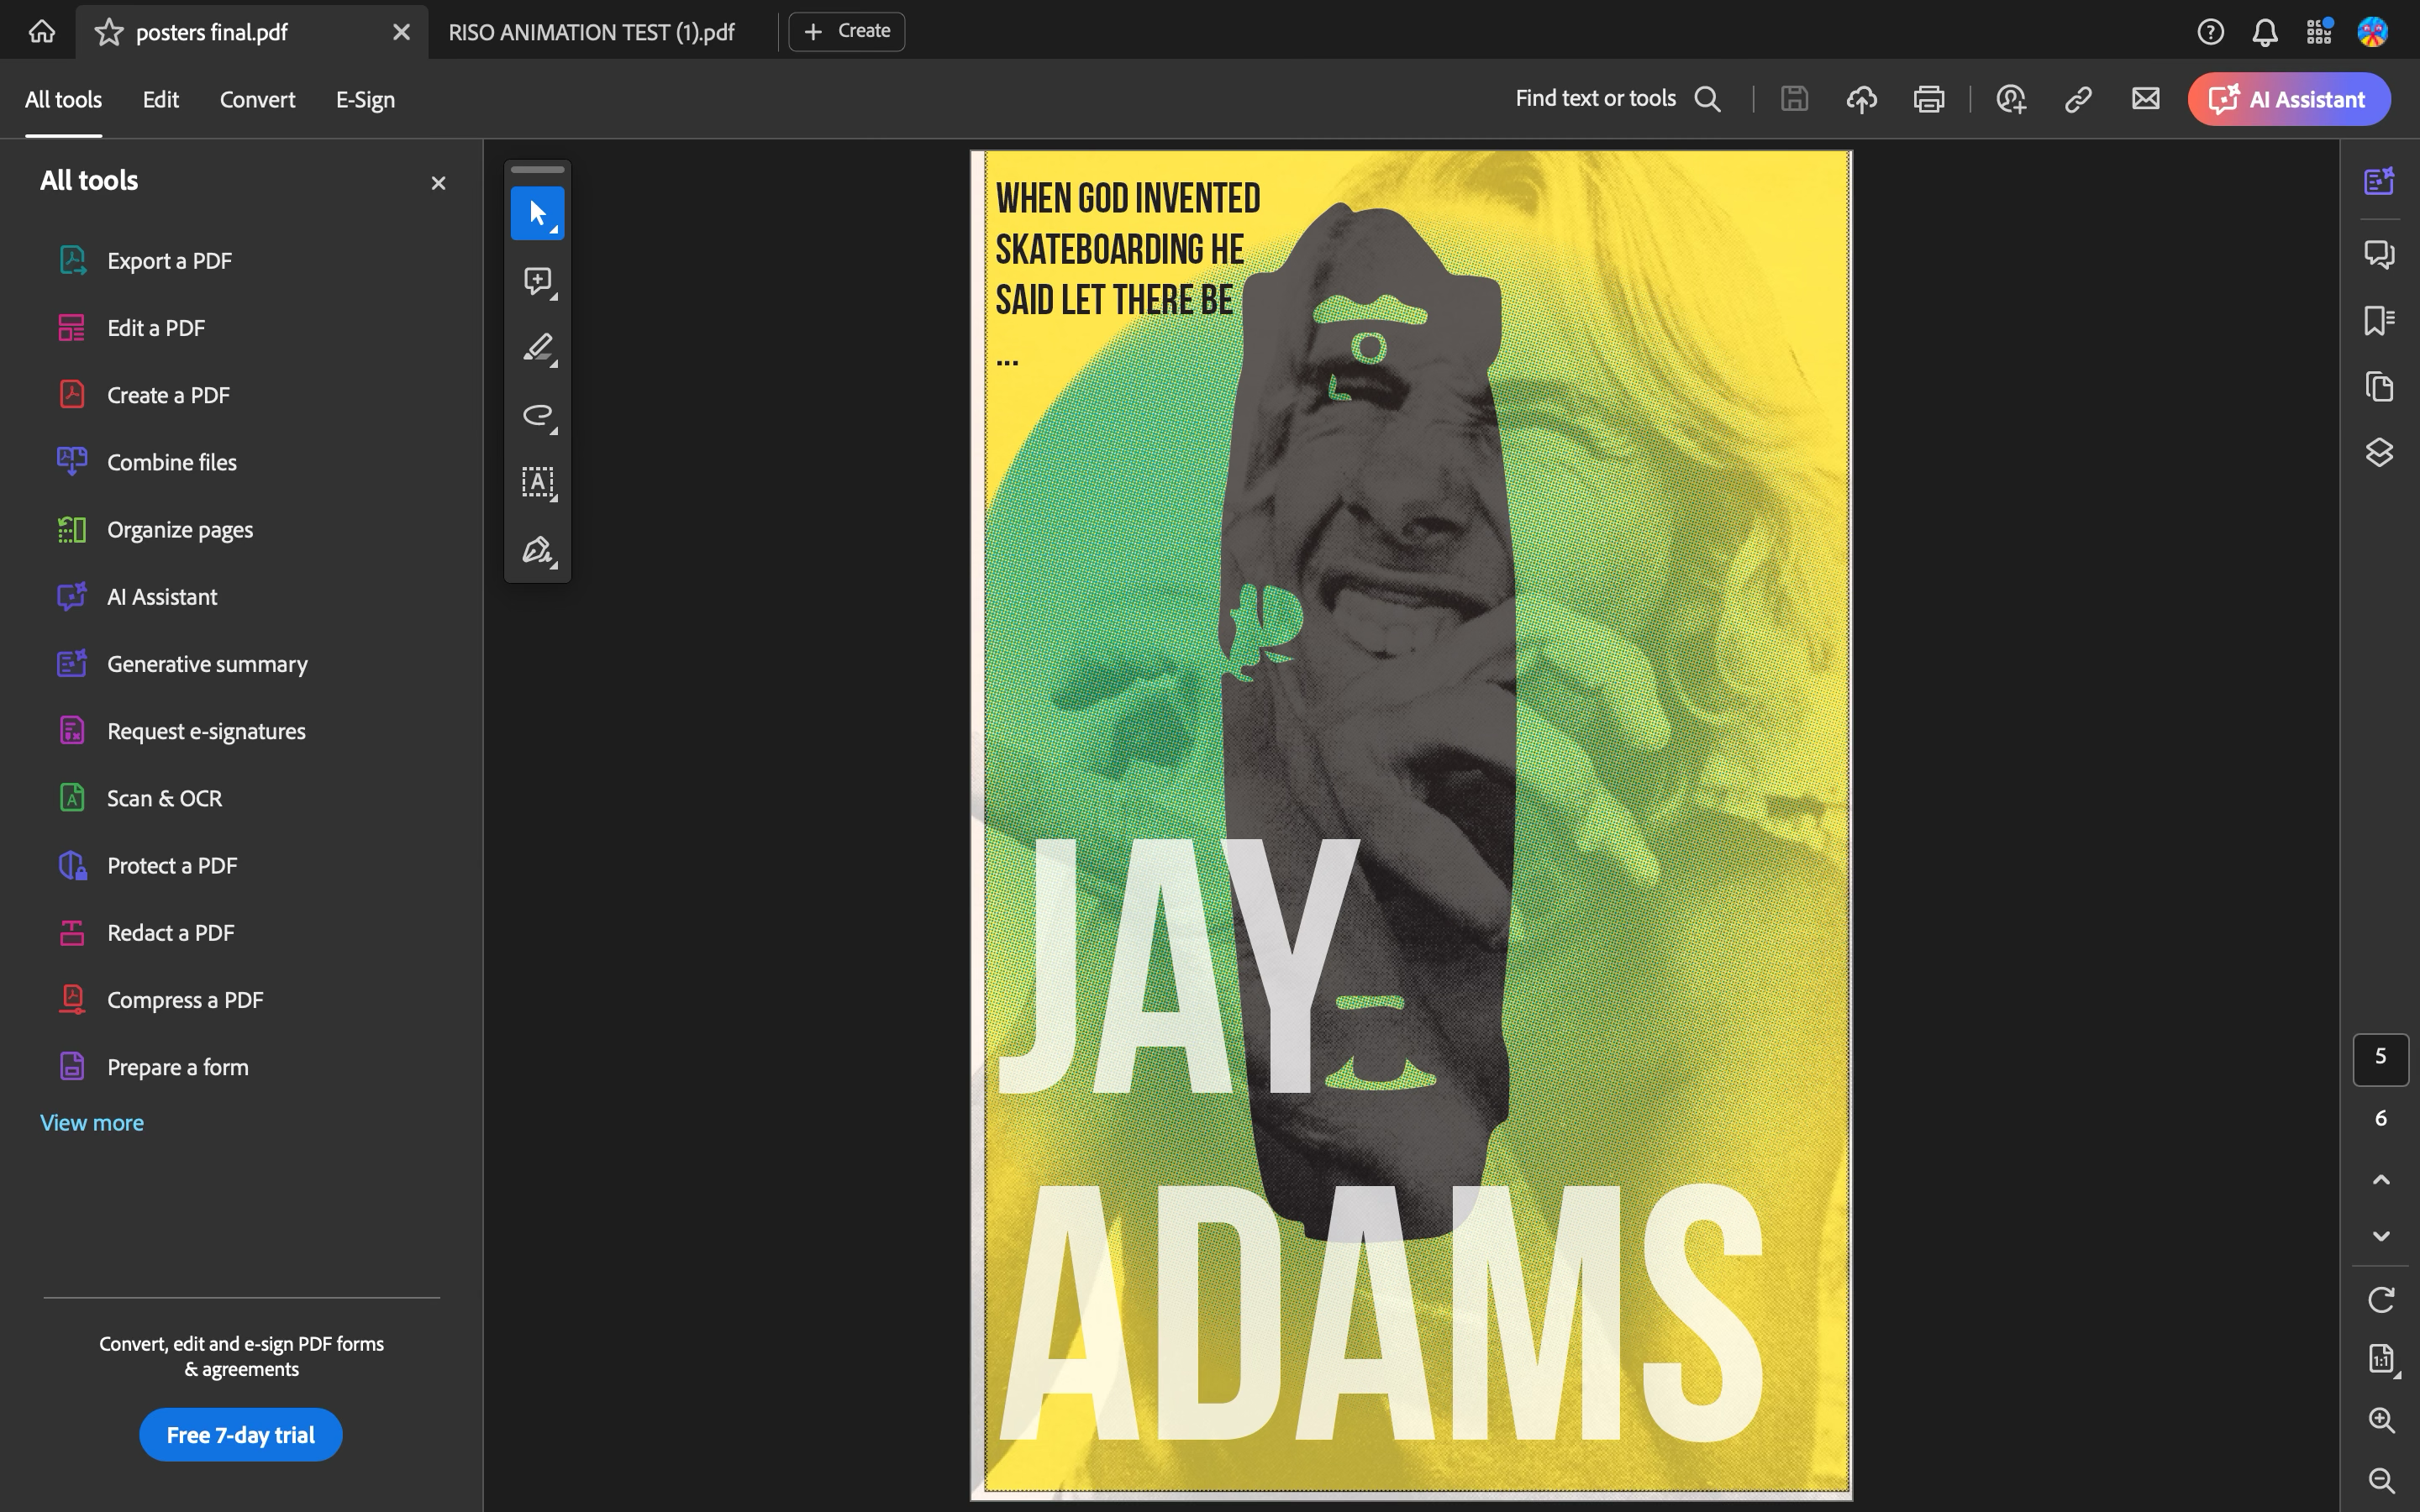Open the layers panel icon
2420x1512 pixels.
[x=2379, y=452]
